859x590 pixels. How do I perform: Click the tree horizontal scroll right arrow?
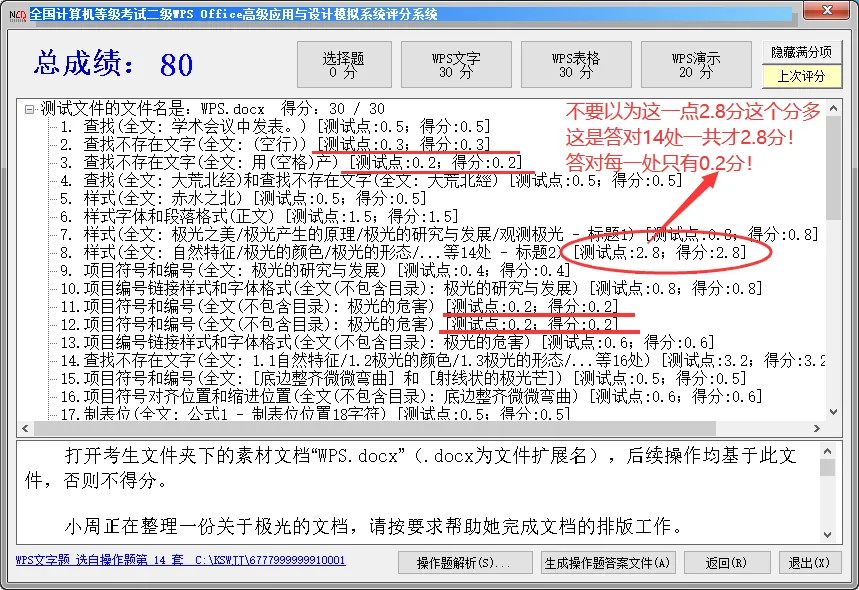(x=817, y=428)
